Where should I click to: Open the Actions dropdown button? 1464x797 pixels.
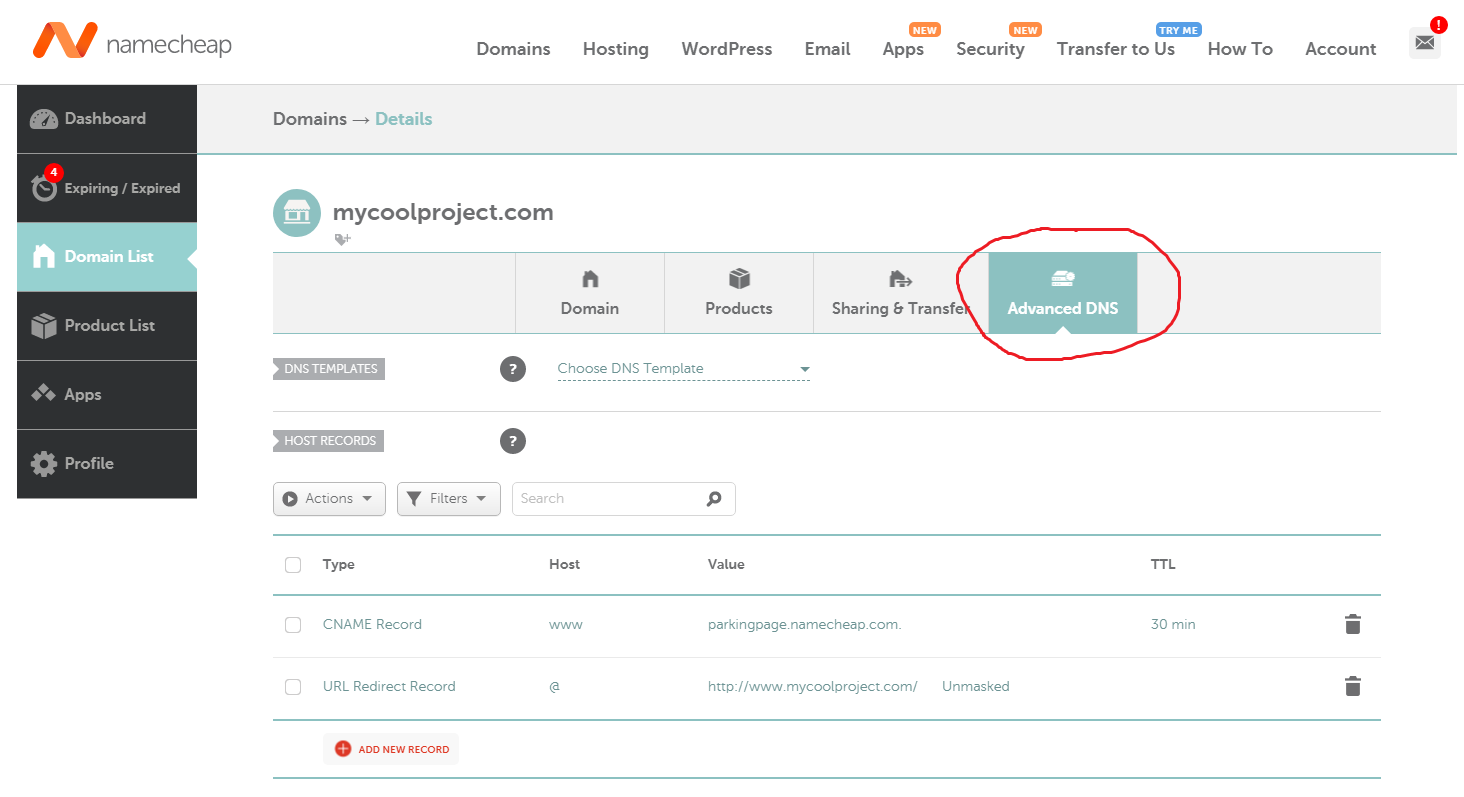(329, 499)
